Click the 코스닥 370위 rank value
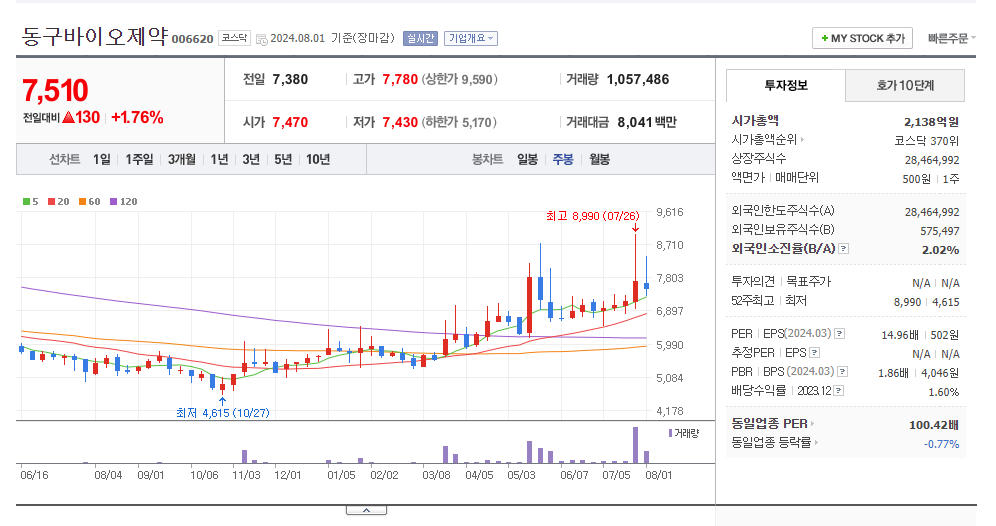Screen dimensions: 996x526 pyautogui.click(x=927, y=141)
